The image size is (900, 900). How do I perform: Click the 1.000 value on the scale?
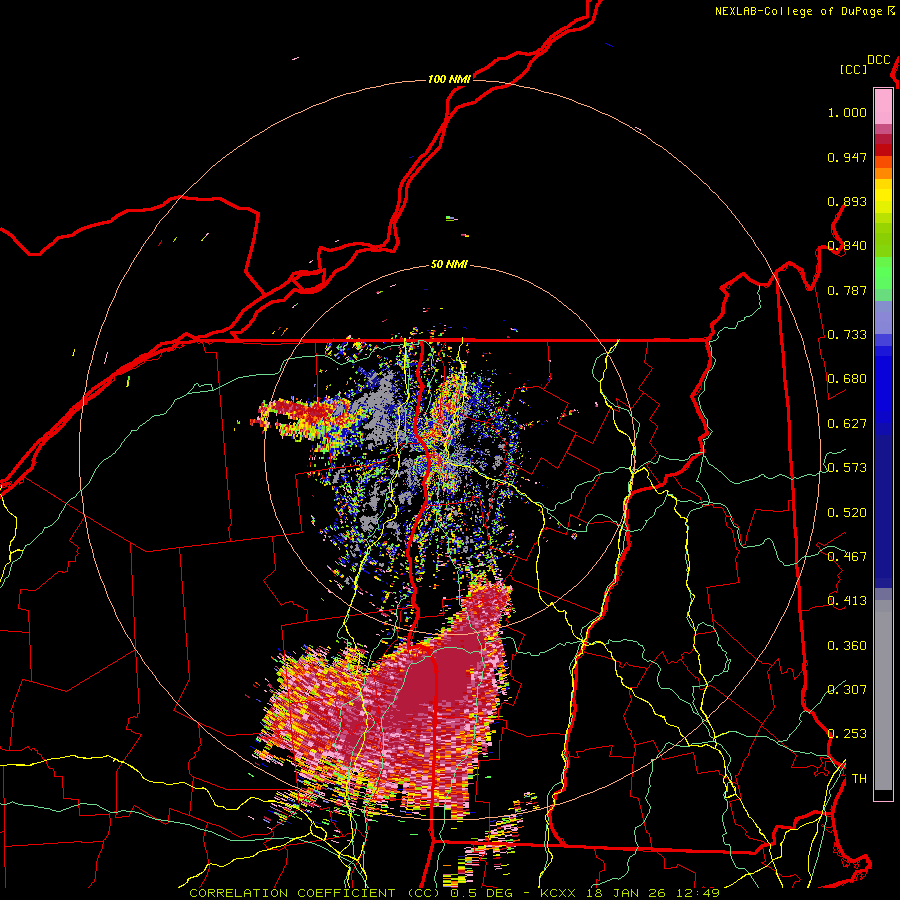point(847,112)
